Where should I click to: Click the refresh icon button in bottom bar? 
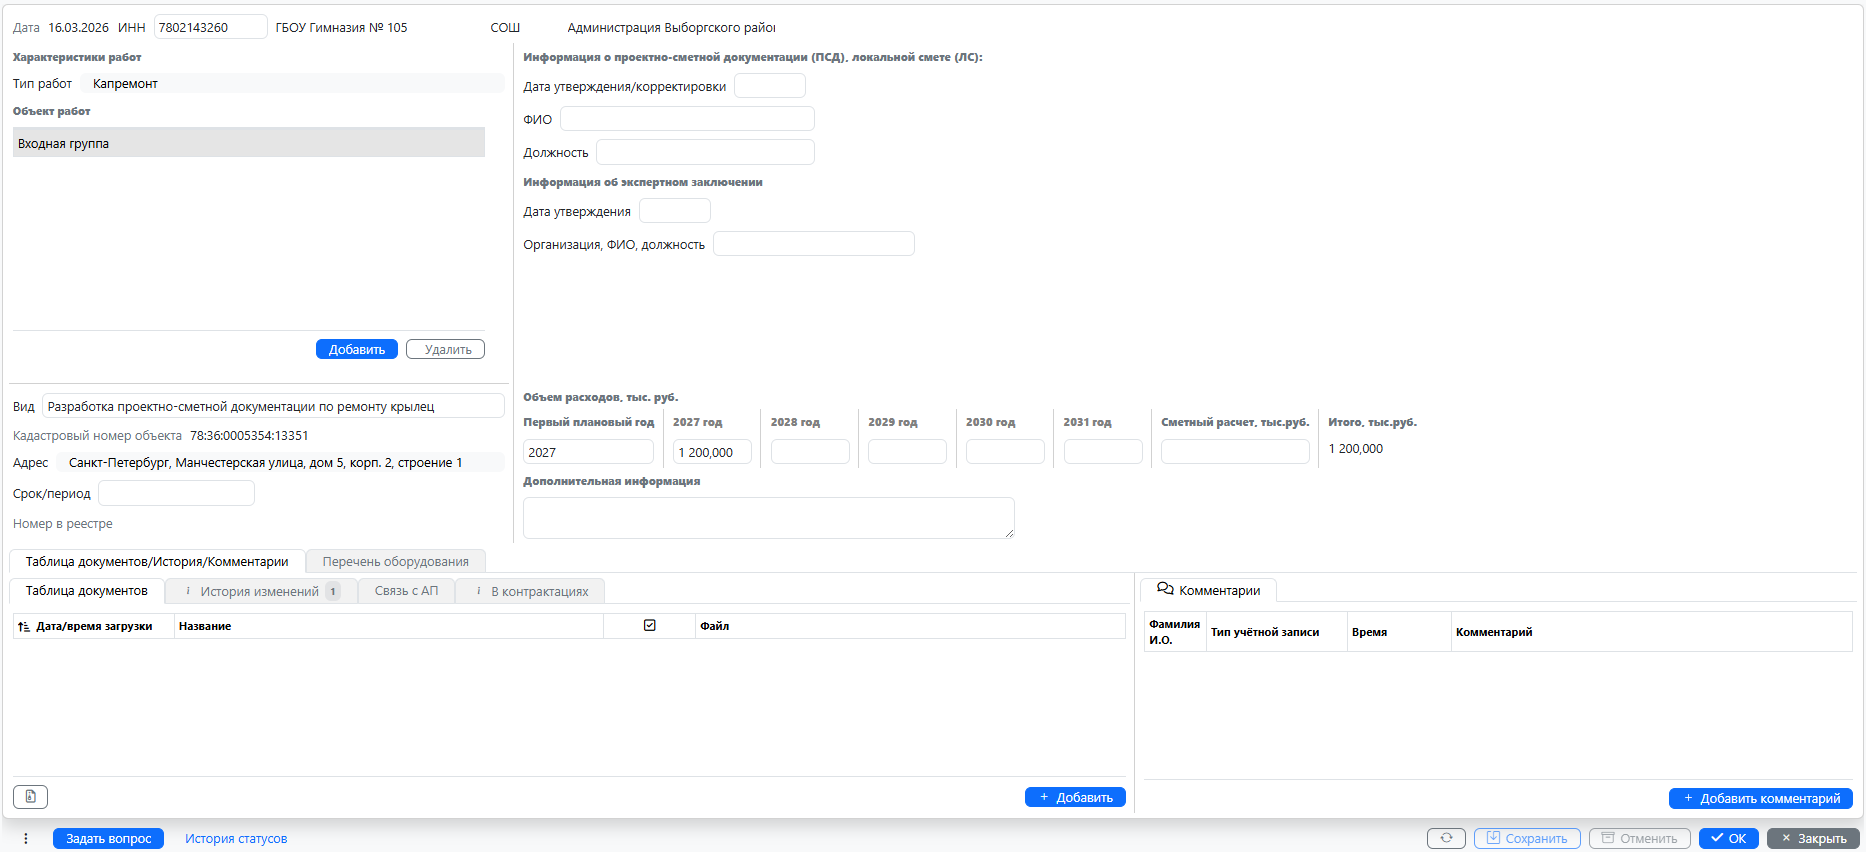[1445, 838]
